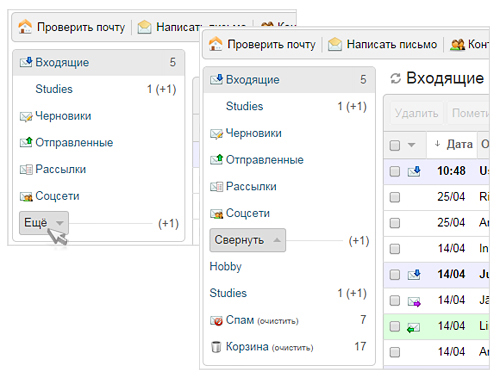
Task: Open select dropdown arrow next to header checkbox
Action: 412,145
